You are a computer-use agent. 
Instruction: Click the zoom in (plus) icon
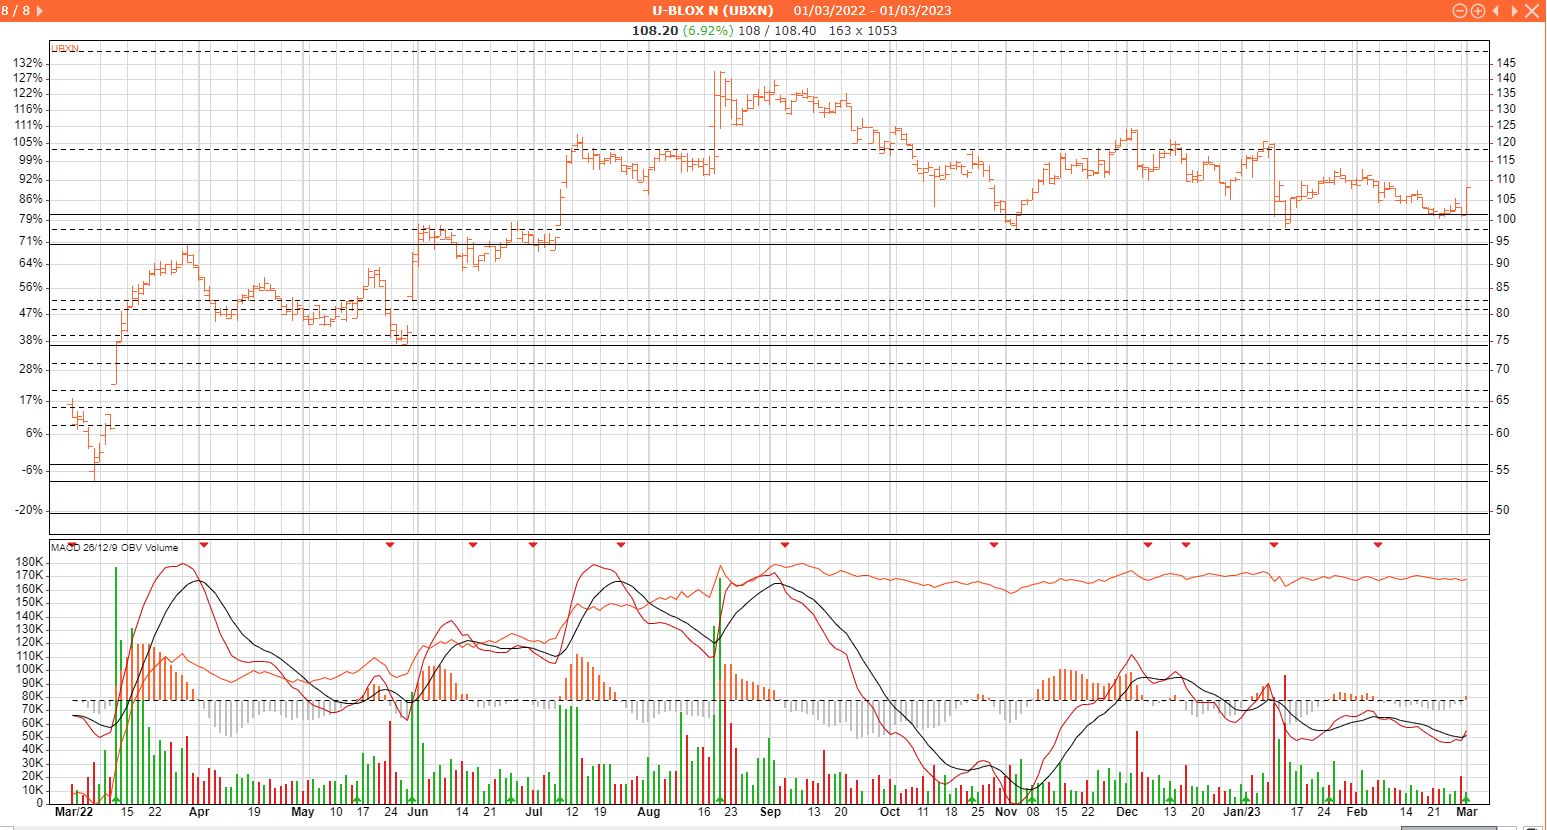point(1477,10)
